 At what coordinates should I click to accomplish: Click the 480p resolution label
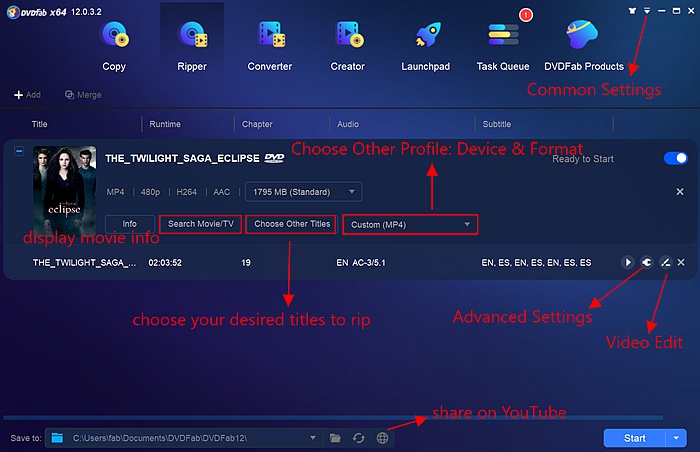coord(150,192)
